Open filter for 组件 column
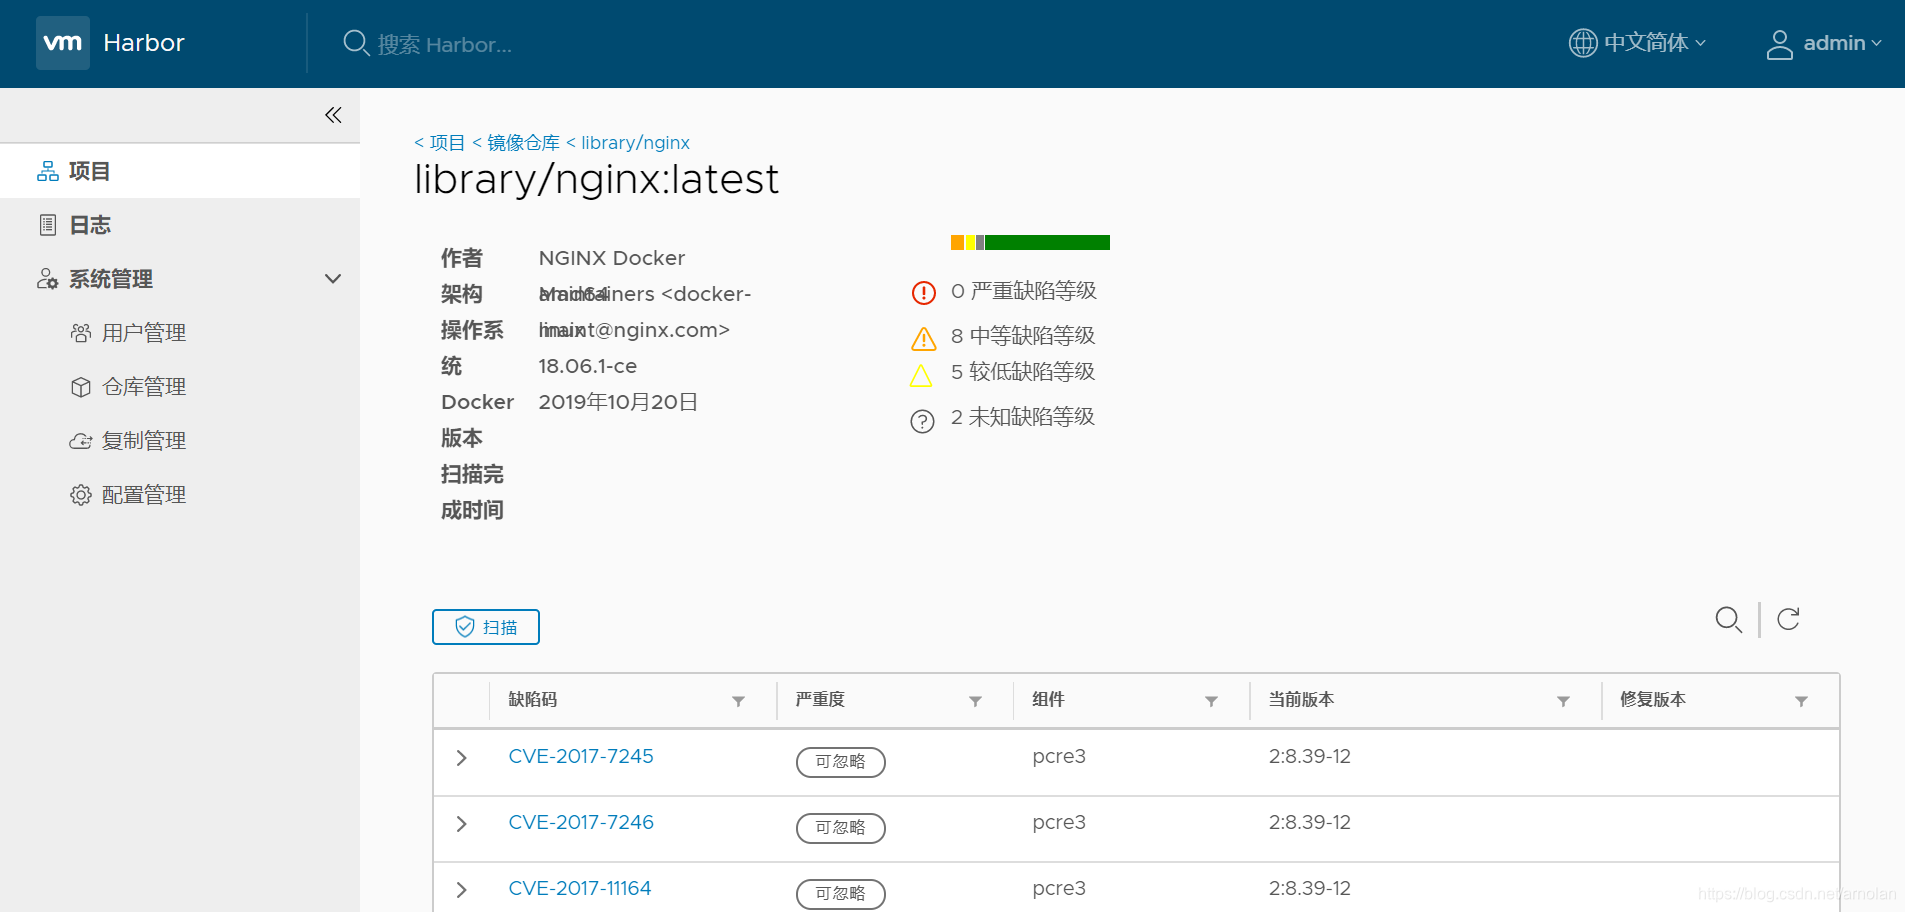 click(x=1211, y=701)
